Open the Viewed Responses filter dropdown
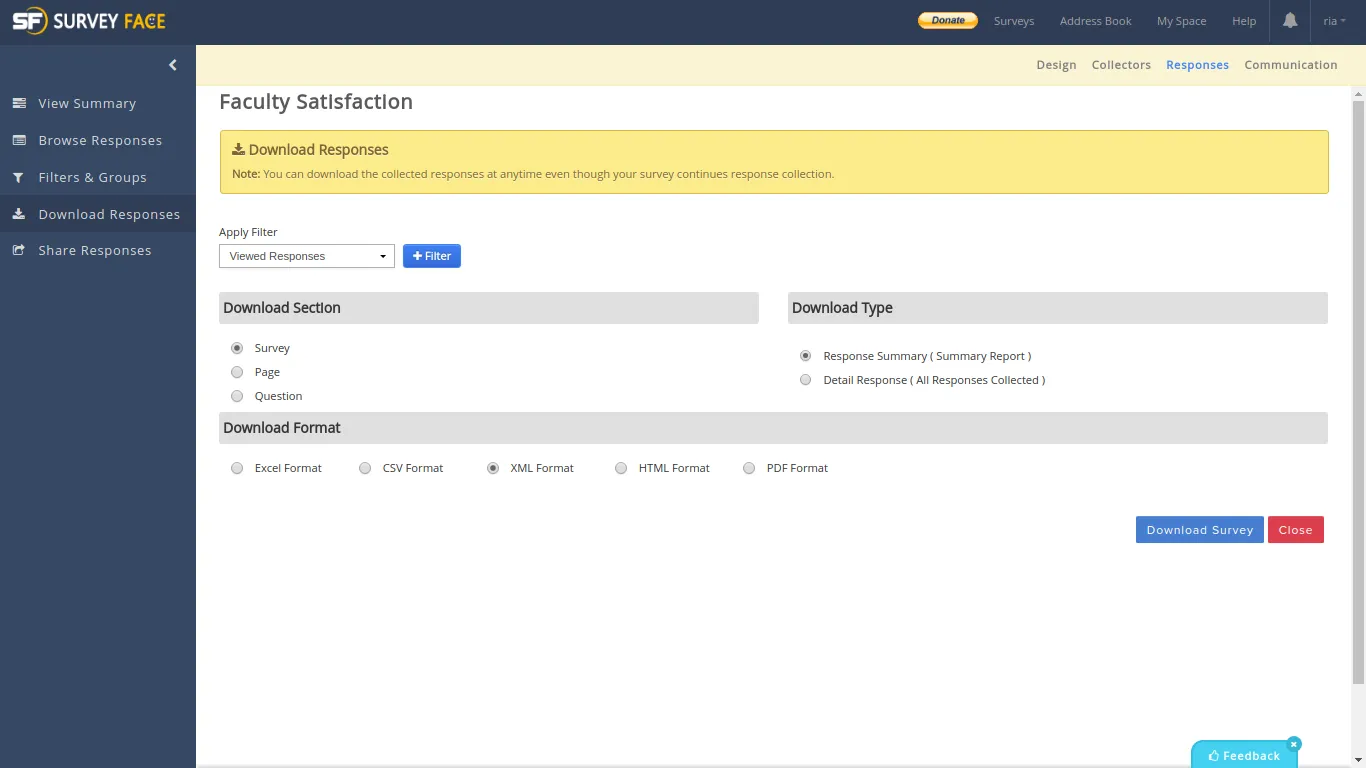The height and width of the screenshot is (768, 1366). point(306,256)
